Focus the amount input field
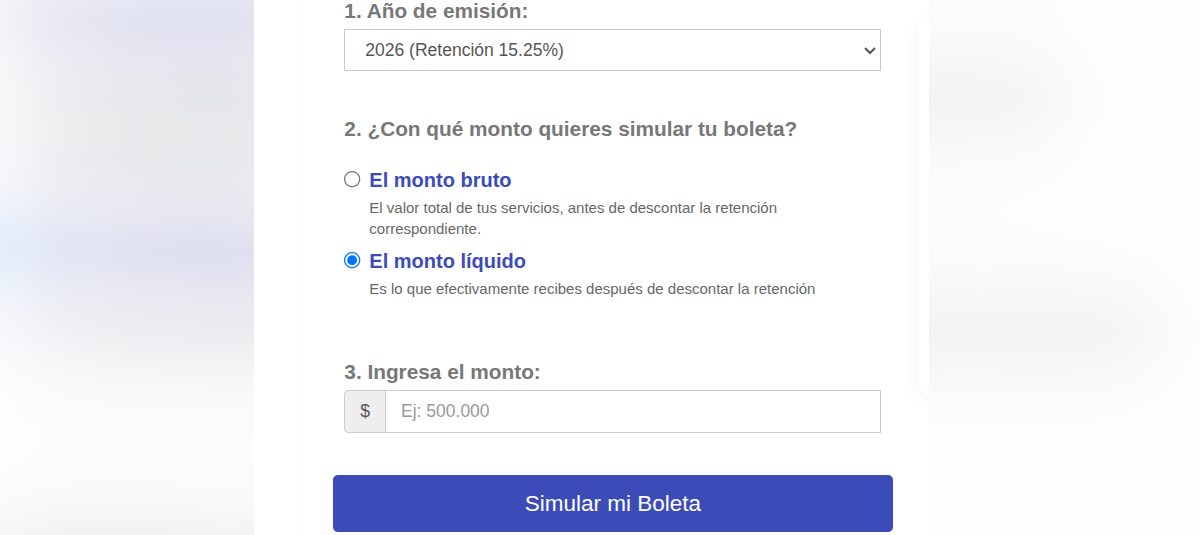The height and width of the screenshot is (535, 1200). (x=632, y=411)
